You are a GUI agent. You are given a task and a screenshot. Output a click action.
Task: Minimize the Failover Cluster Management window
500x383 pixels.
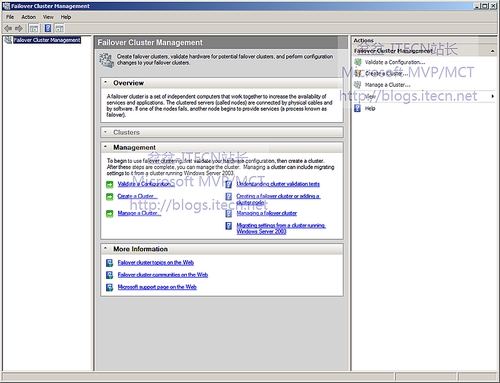pos(477,6)
